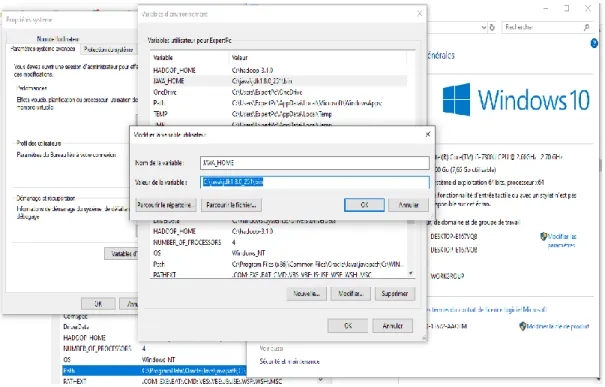Select the JAVA_HOME row in user variables
The height and width of the screenshot is (387, 605).
(280, 81)
